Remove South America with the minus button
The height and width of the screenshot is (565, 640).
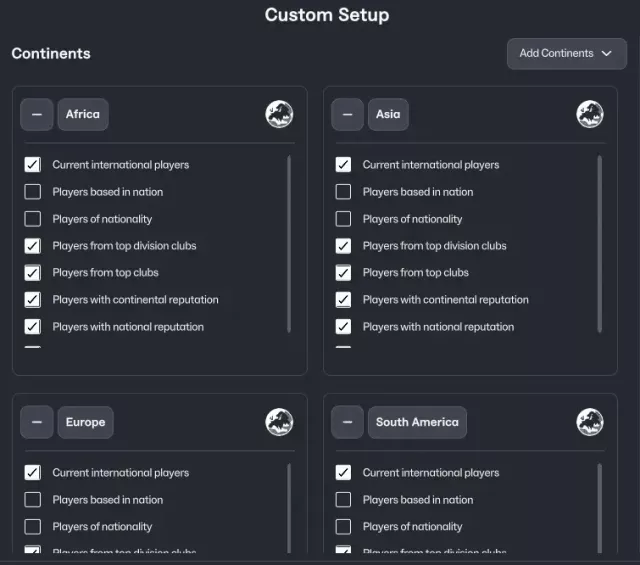coord(347,422)
